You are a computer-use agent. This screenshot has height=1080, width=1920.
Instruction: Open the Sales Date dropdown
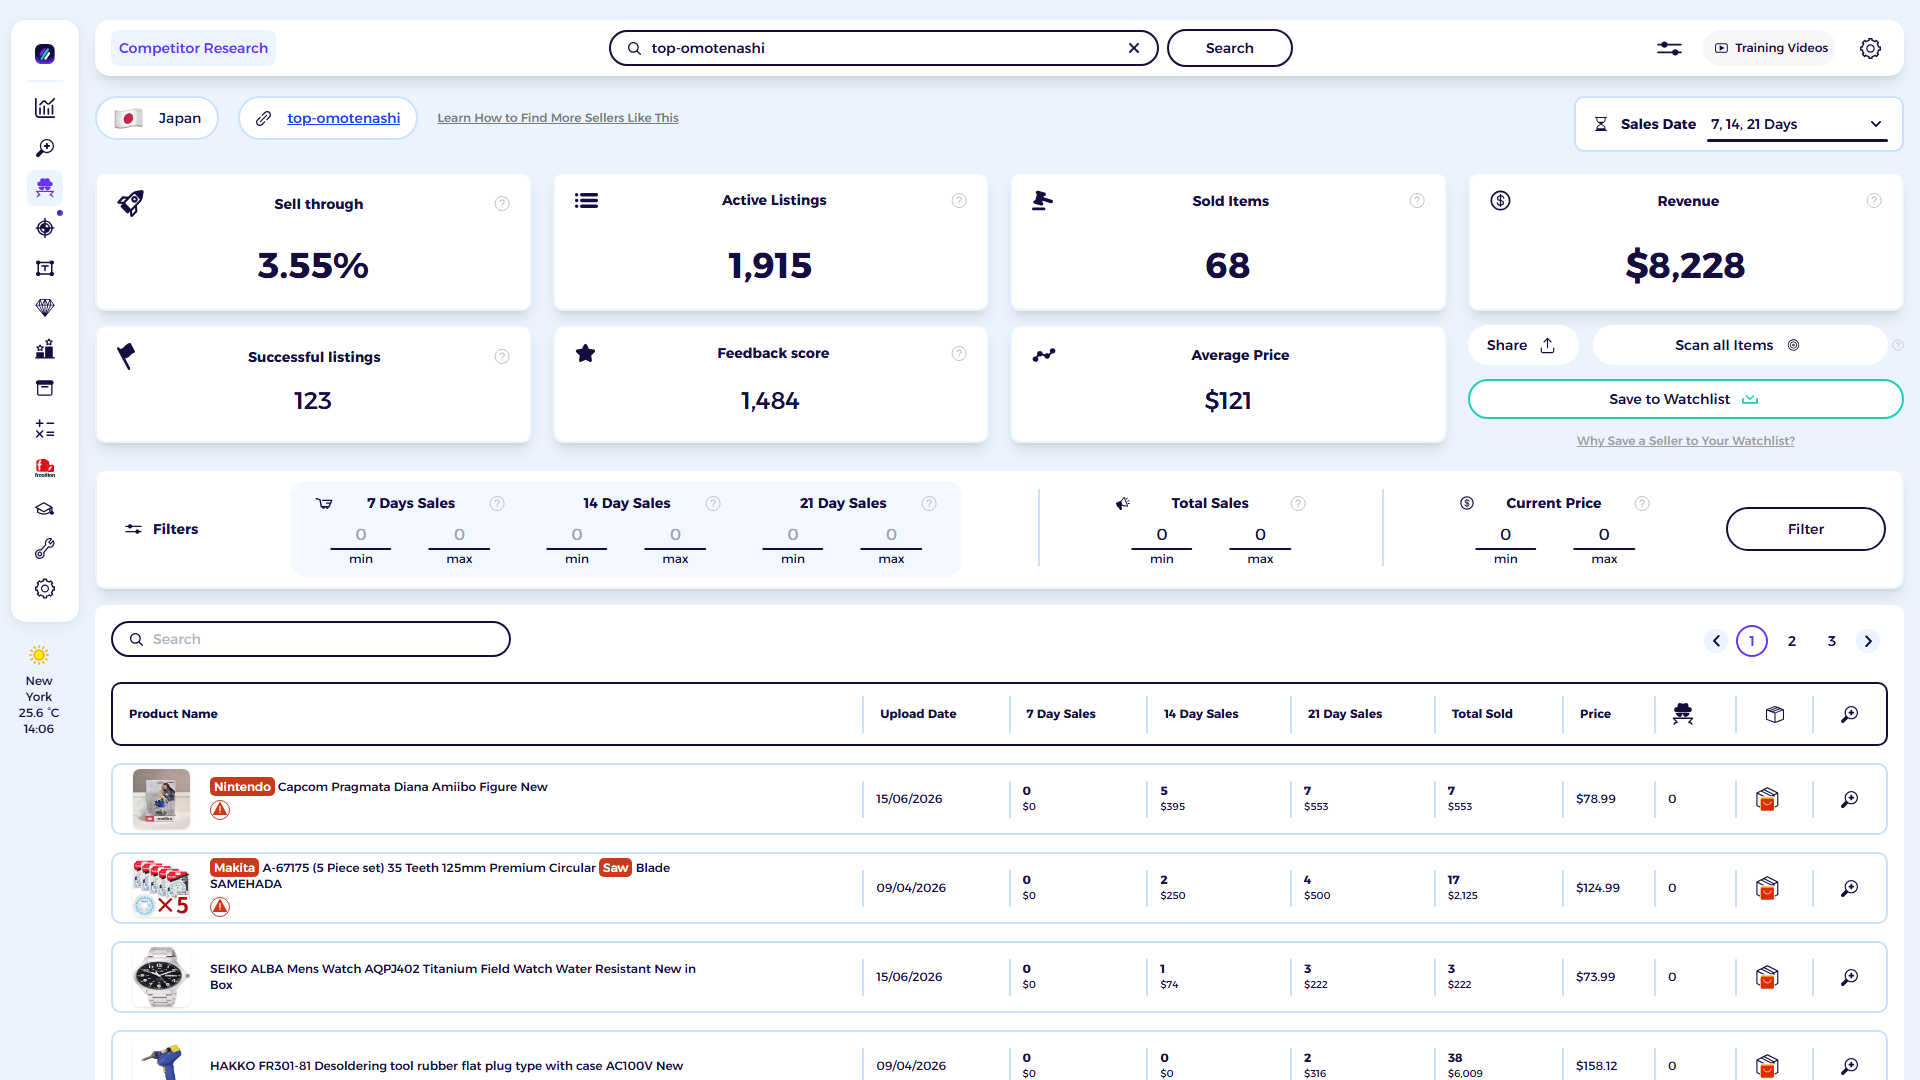1796,124
